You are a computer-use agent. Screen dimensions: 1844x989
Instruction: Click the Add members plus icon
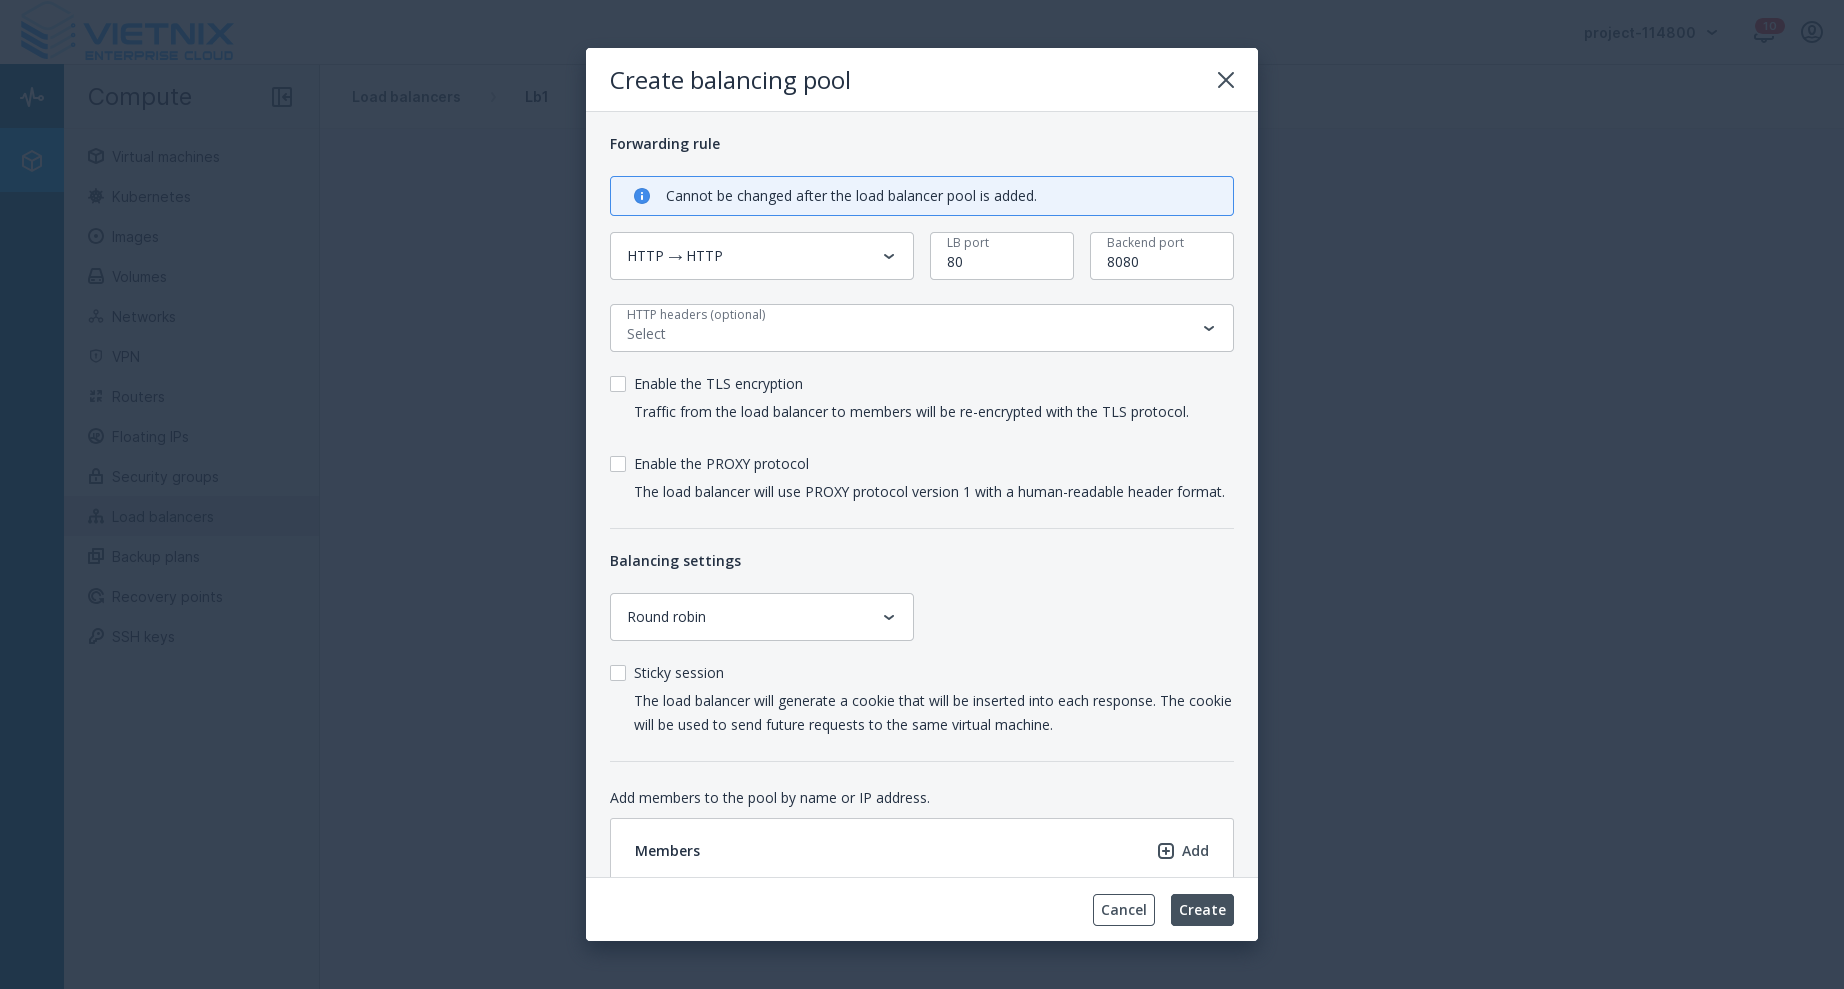click(1166, 851)
